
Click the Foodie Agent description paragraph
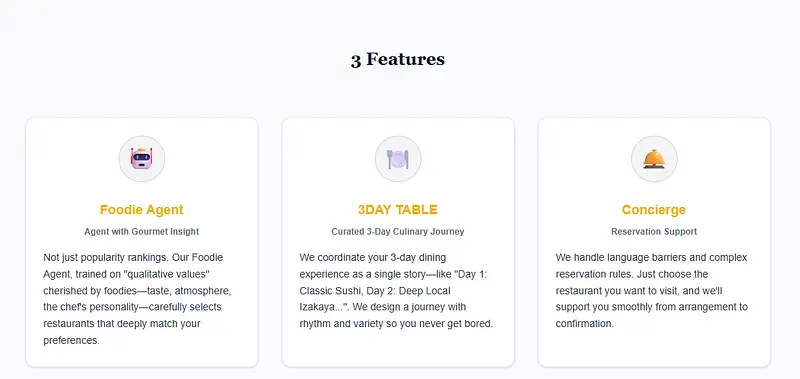[x=138, y=299]
